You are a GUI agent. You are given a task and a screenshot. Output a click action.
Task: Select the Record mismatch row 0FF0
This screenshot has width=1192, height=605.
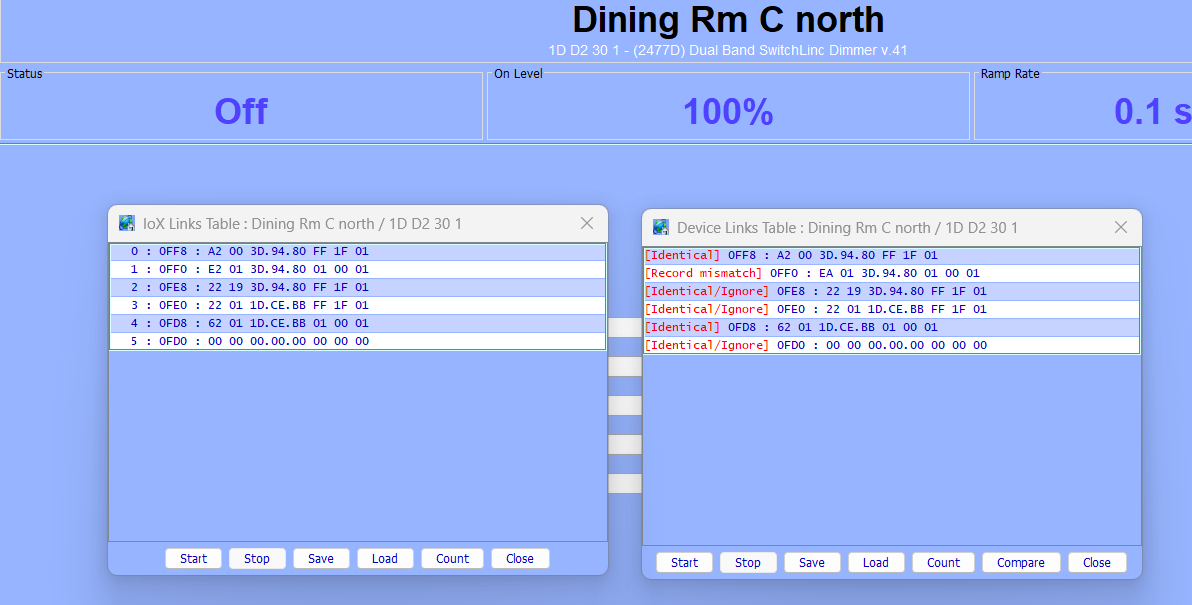tap(891, 273)
